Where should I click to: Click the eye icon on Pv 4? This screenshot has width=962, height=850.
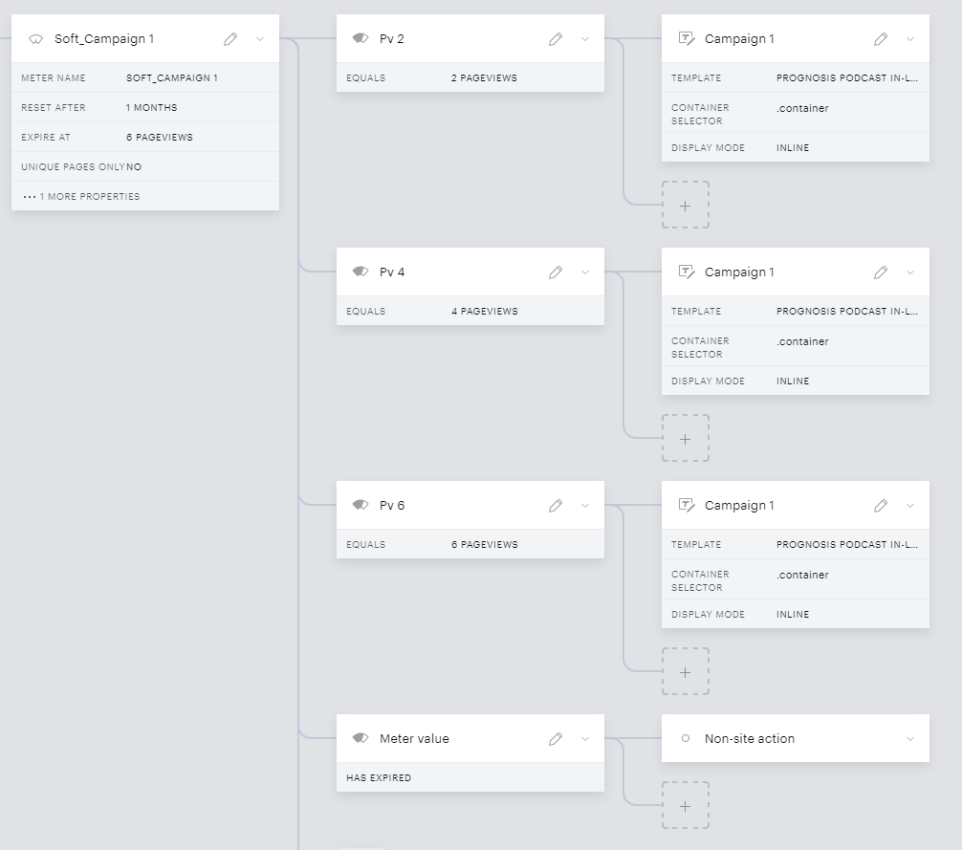coord(360,272)
